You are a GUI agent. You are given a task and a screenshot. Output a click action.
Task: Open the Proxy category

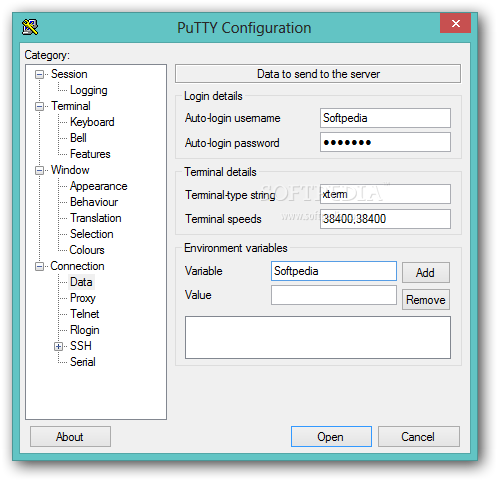point(83,298)
